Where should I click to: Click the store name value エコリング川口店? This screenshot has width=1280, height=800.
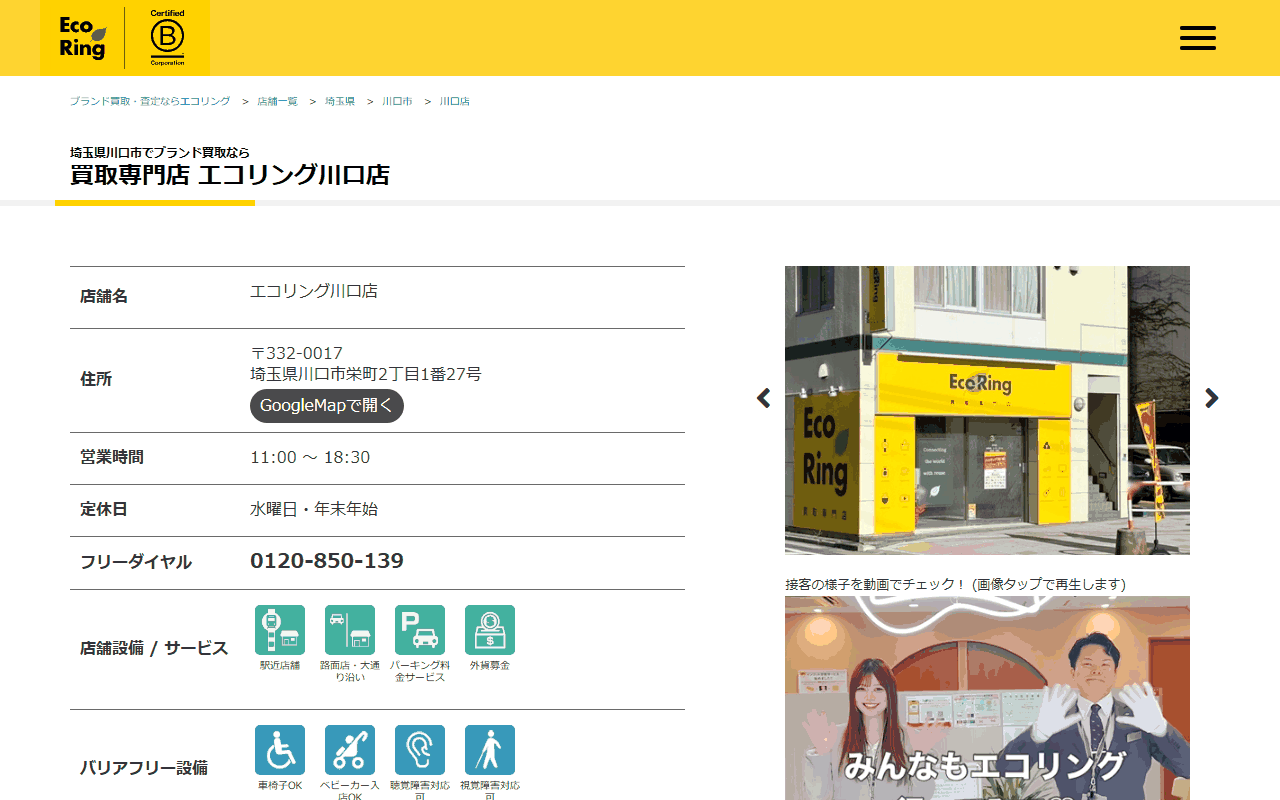(x=314, y=291)
